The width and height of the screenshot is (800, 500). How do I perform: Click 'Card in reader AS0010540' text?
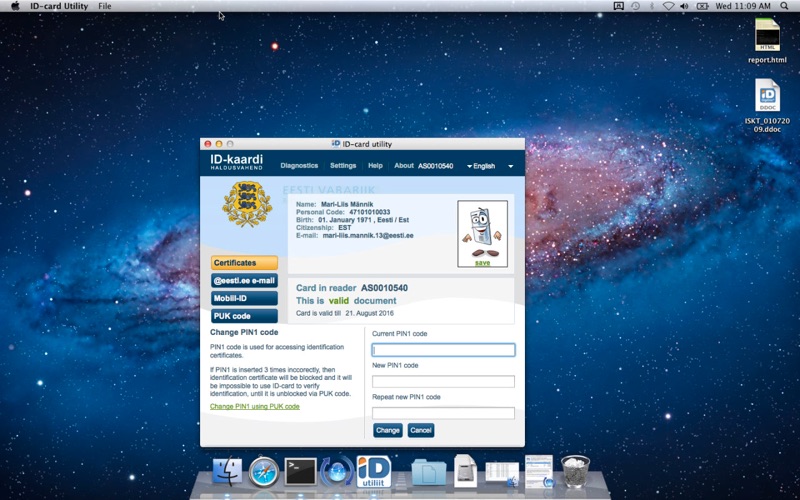[x=352, y=288]
